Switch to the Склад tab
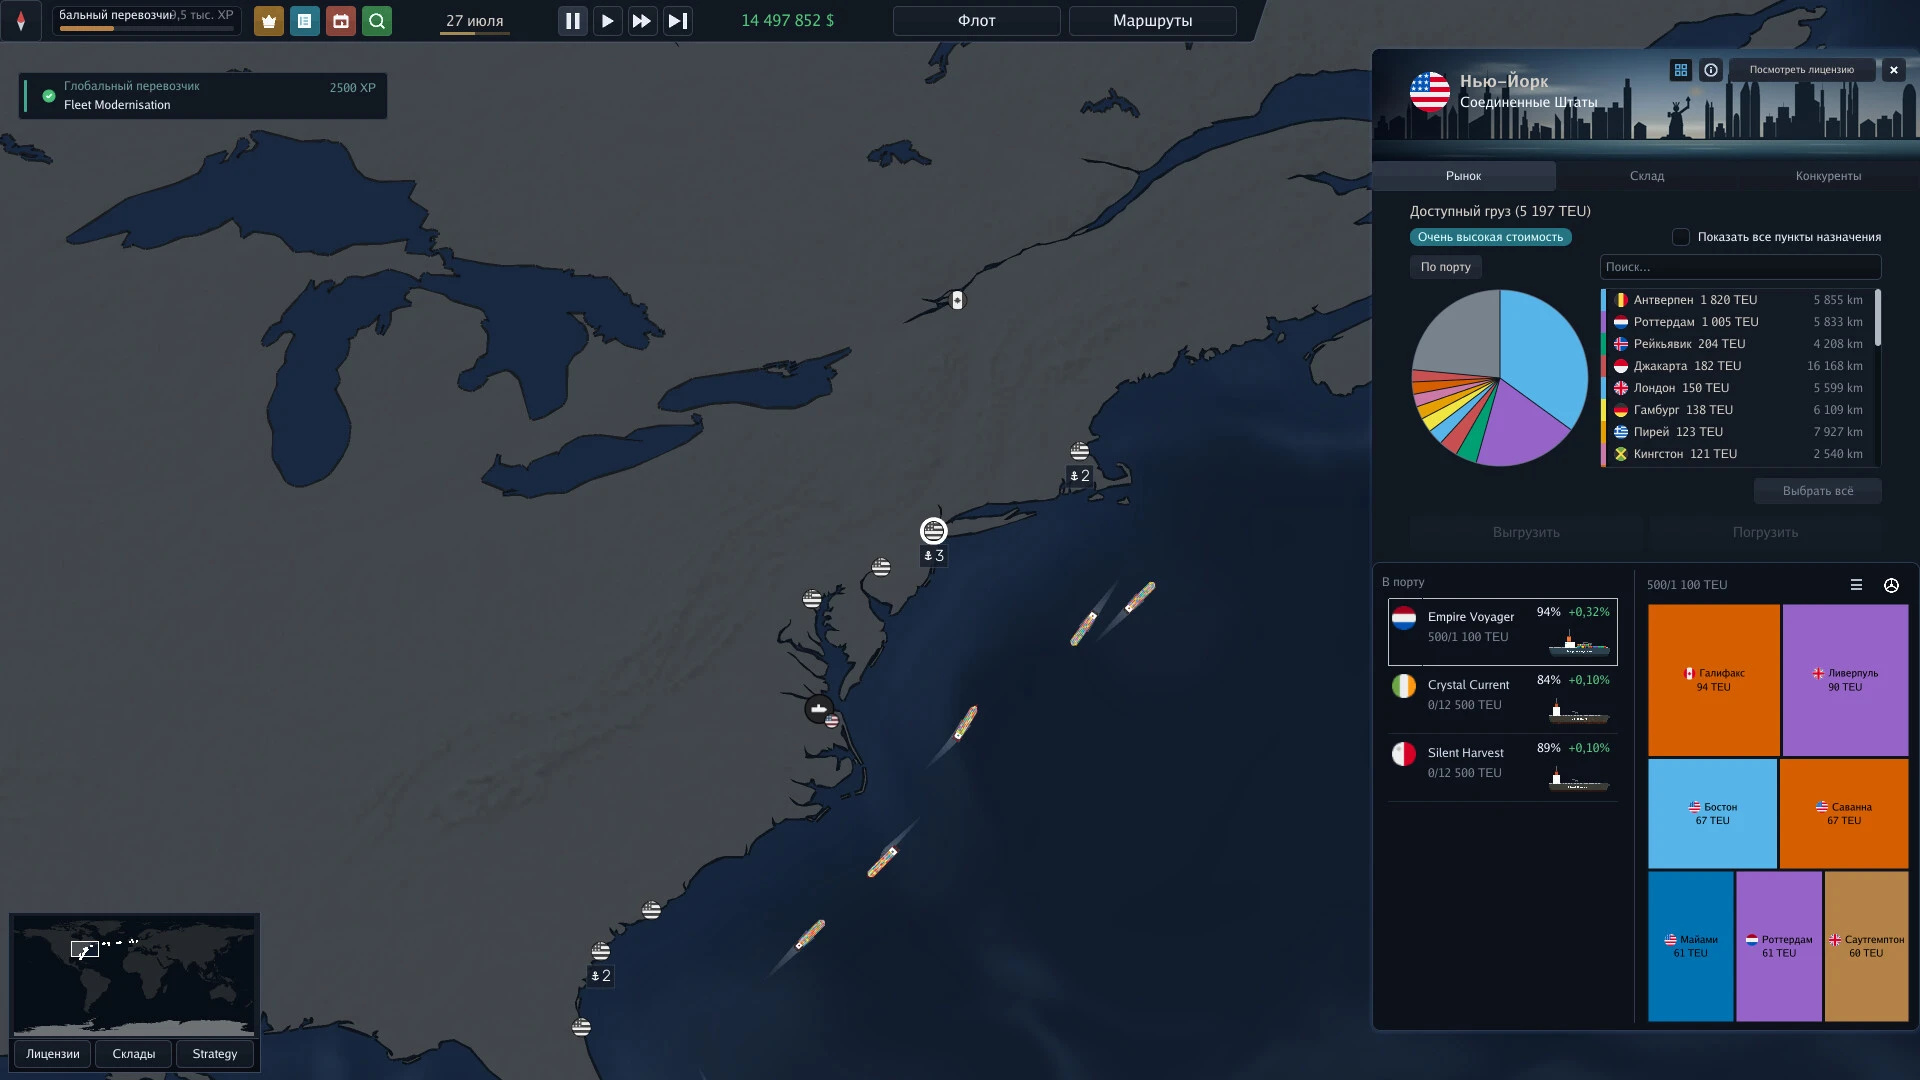Screen dimensions: 1920x1080 click(1646, 176)
